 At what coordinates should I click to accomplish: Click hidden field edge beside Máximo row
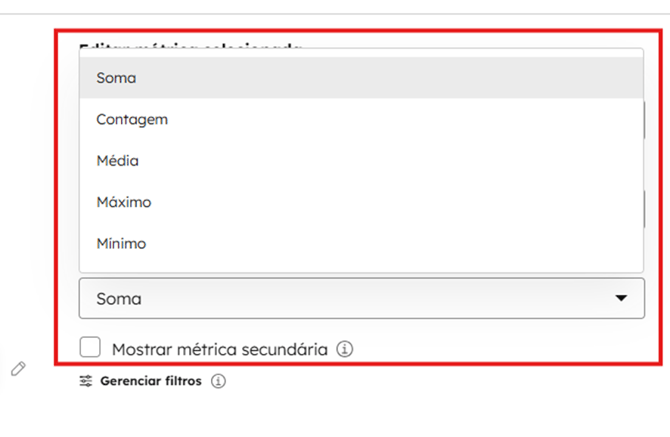[644, 209]
